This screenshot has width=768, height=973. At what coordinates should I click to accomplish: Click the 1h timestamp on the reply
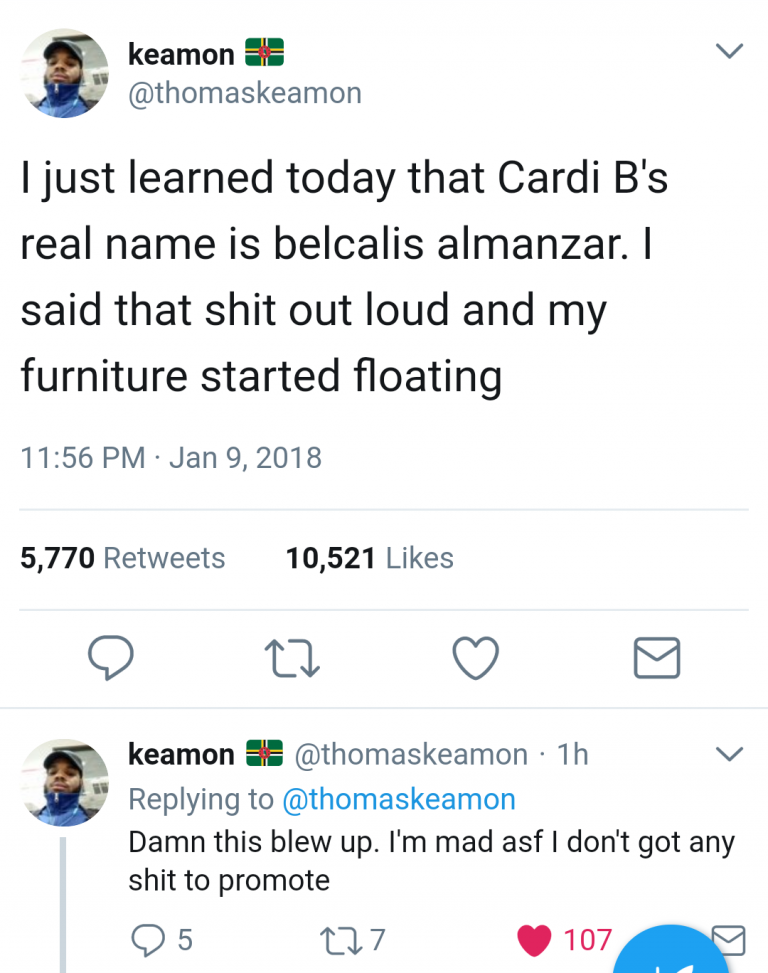click(573, 754)
